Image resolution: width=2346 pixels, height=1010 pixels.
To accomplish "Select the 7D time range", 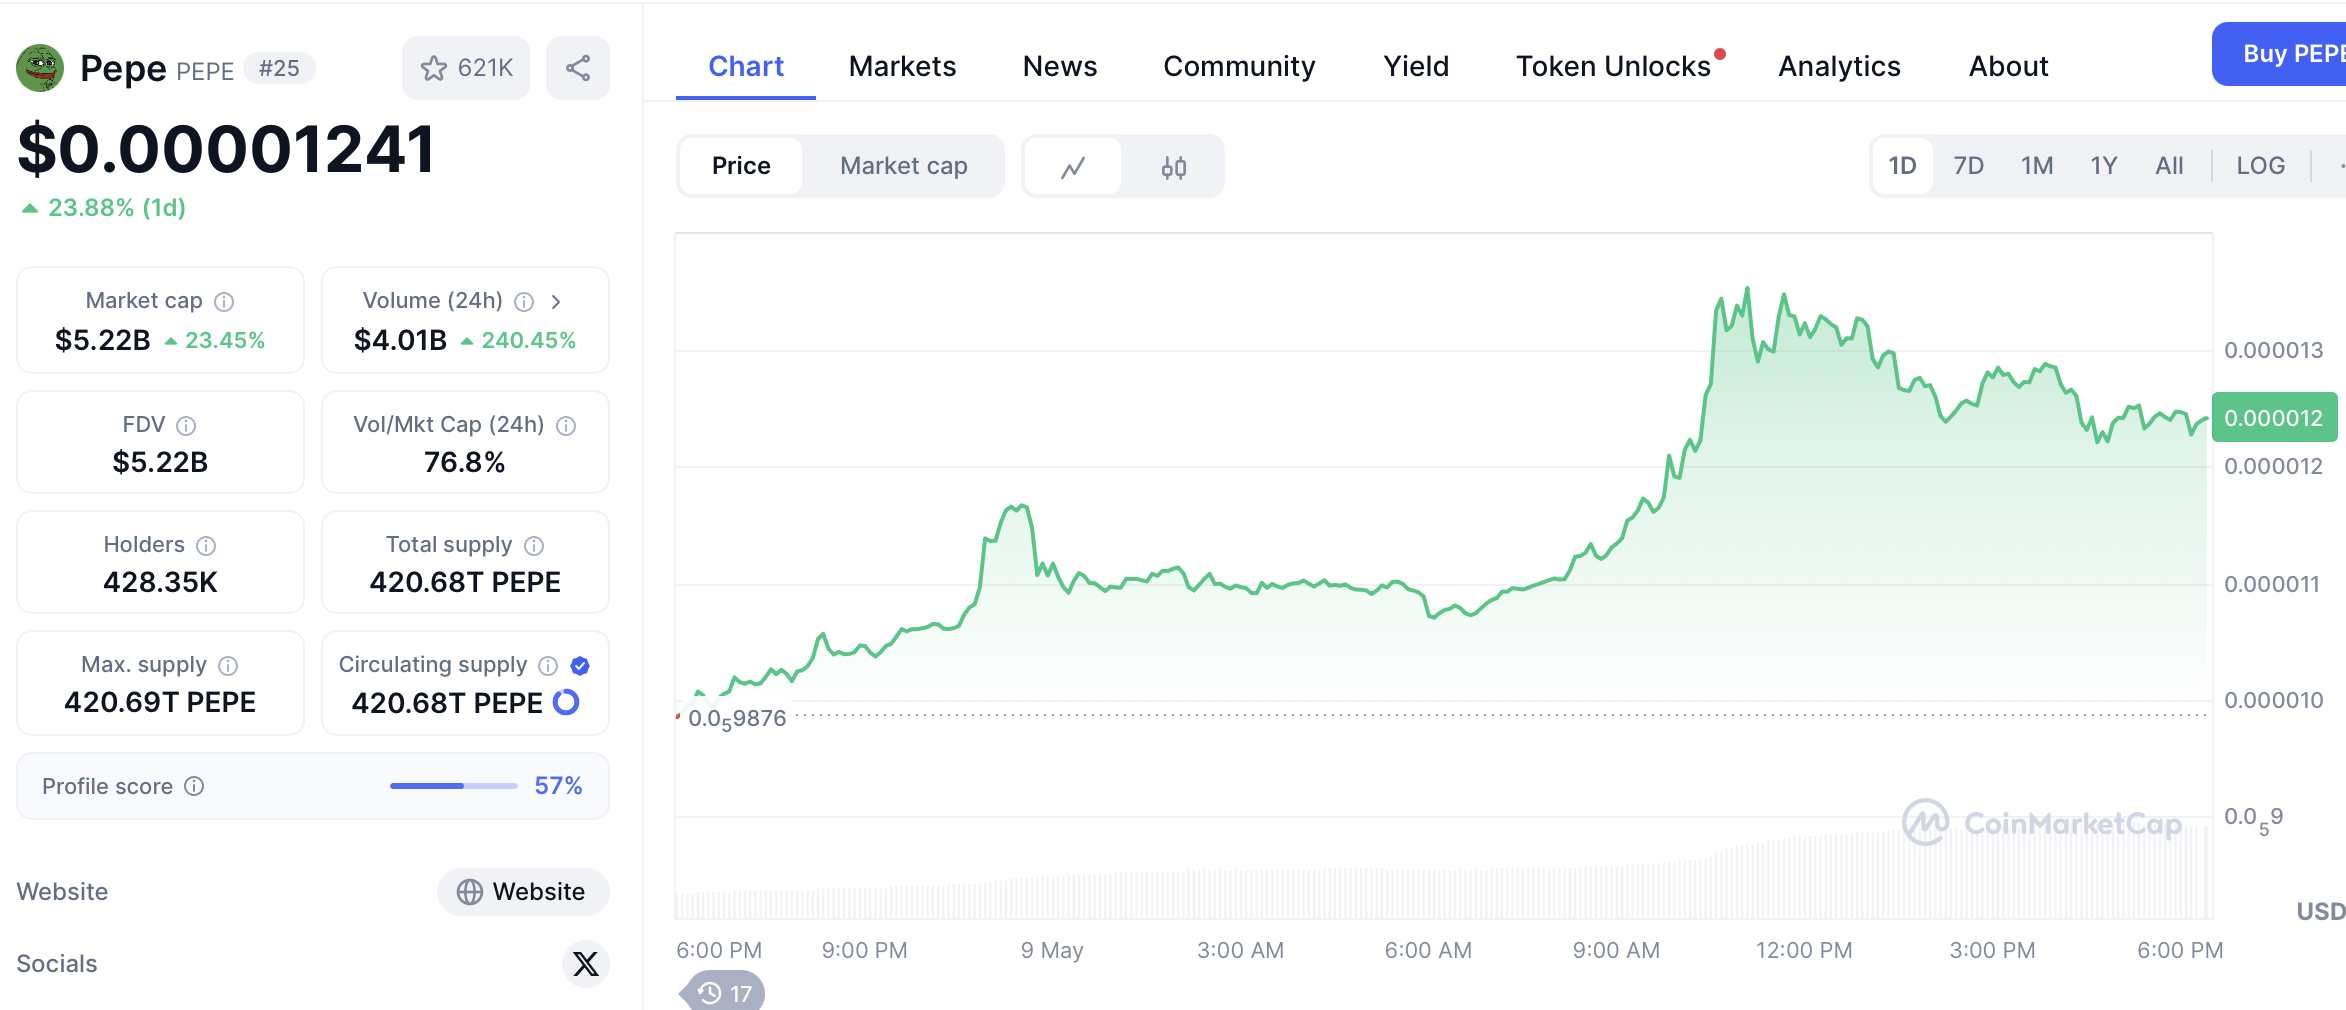I will click(1968, 166).
